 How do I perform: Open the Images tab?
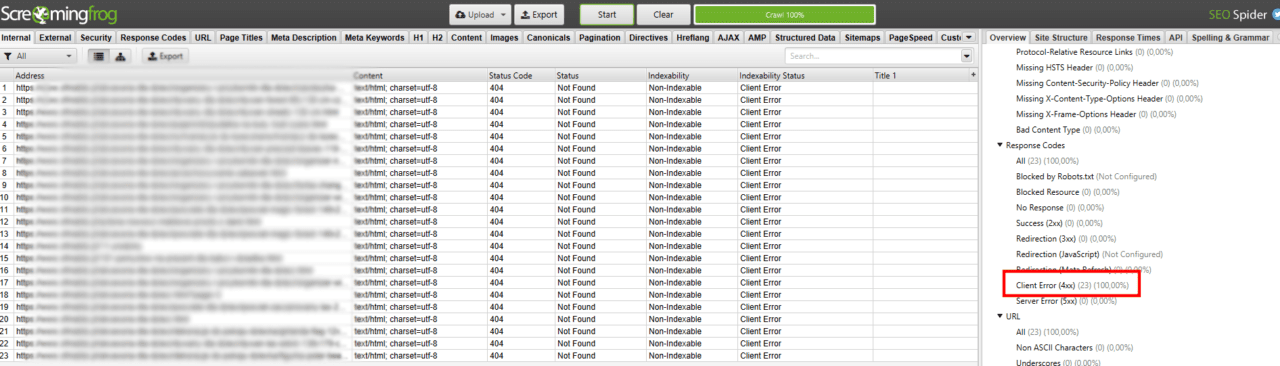point(504,37)
